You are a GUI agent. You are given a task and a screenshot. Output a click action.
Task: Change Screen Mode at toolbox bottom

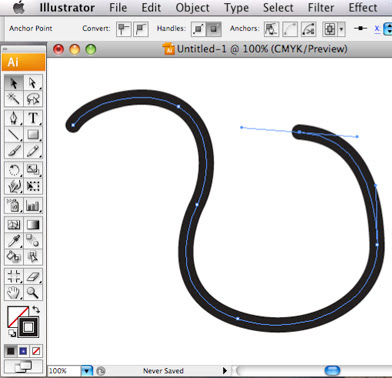point(23,367)
